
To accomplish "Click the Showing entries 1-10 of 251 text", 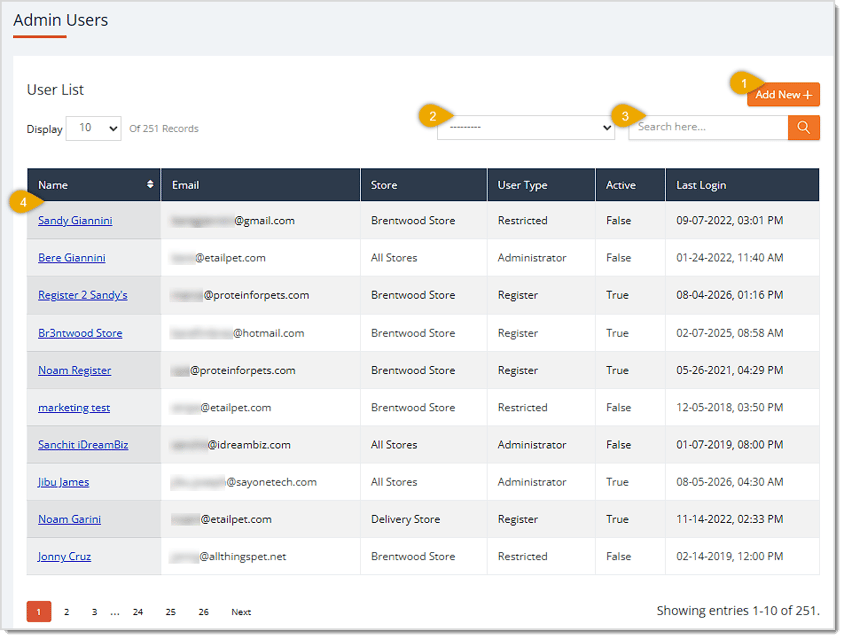I will pyautogui.click(x=738, y=610).
